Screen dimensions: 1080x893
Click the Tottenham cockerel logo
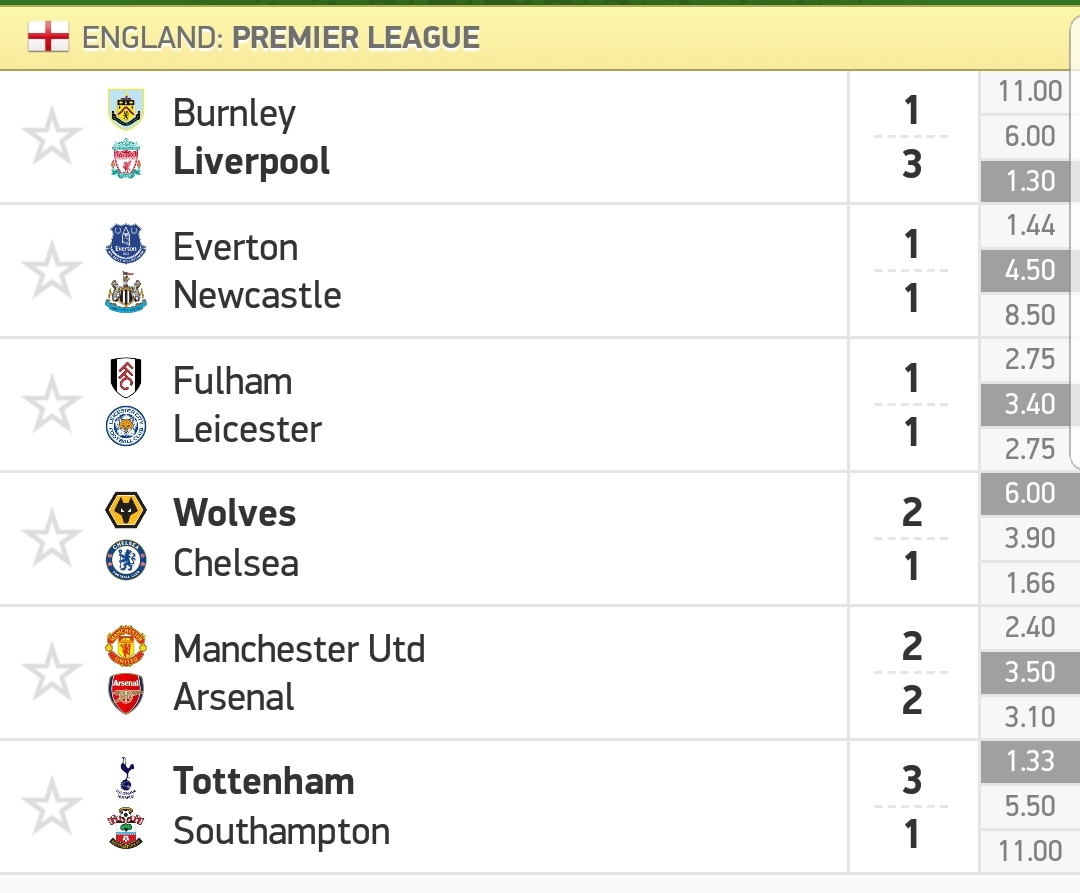126,778
